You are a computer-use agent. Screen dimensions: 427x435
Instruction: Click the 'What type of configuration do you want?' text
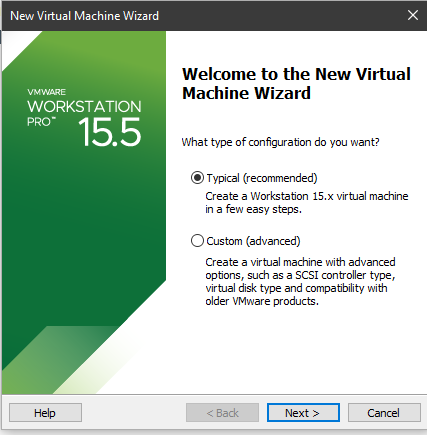coord(280,142)
